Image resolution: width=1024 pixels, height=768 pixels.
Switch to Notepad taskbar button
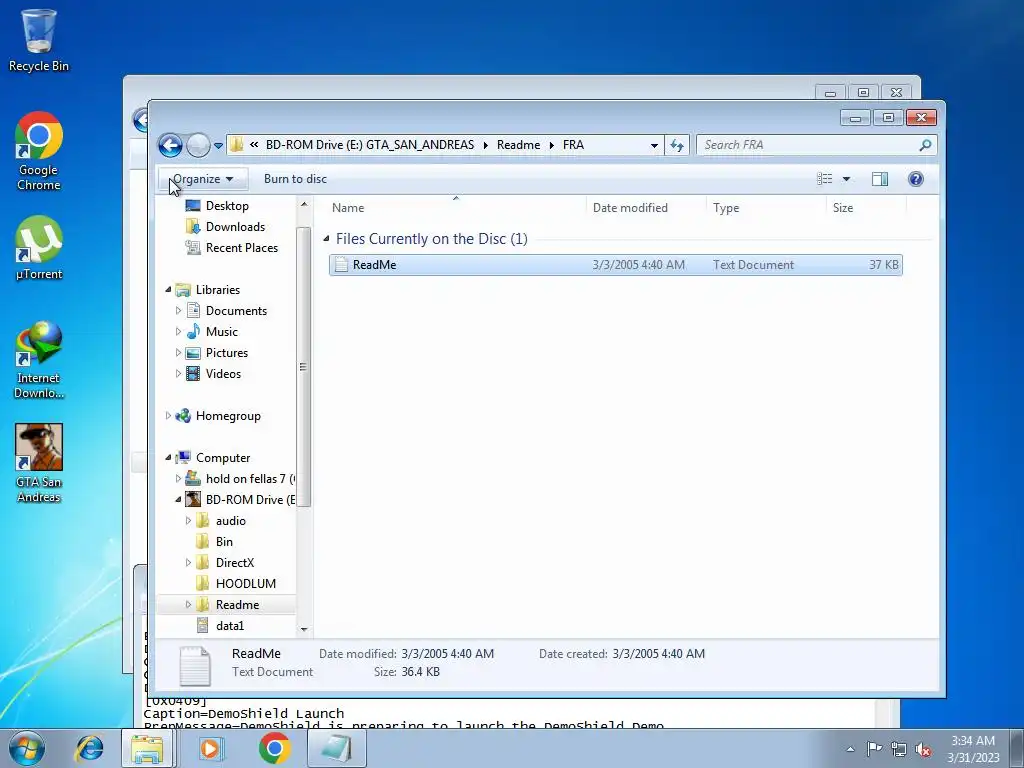point(336,748)
